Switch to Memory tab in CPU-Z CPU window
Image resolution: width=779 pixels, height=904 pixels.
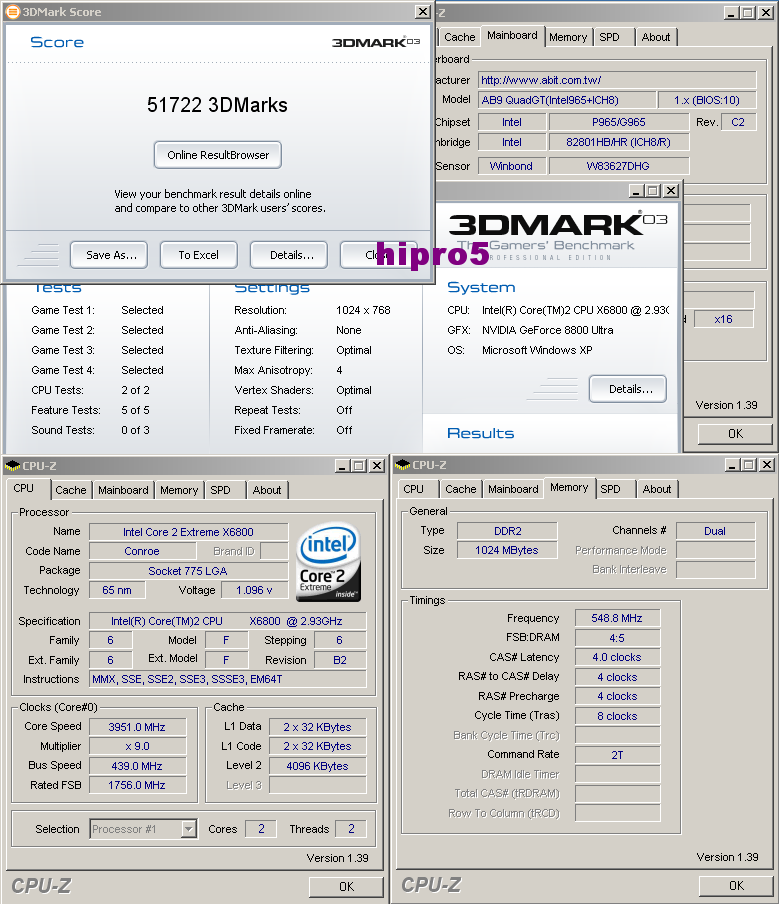tap(179, 490)
